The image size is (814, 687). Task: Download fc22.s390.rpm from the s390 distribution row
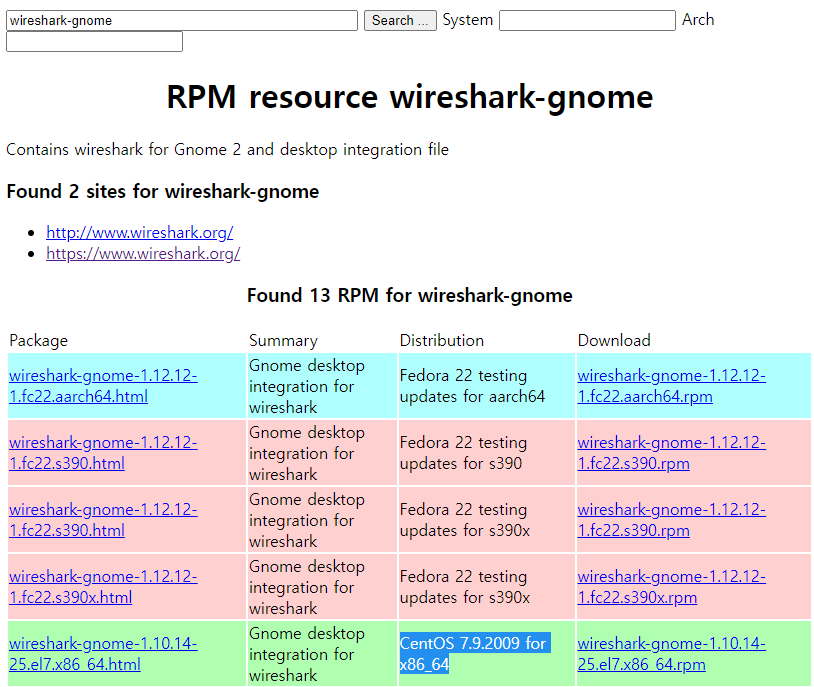tap(671, 453)
